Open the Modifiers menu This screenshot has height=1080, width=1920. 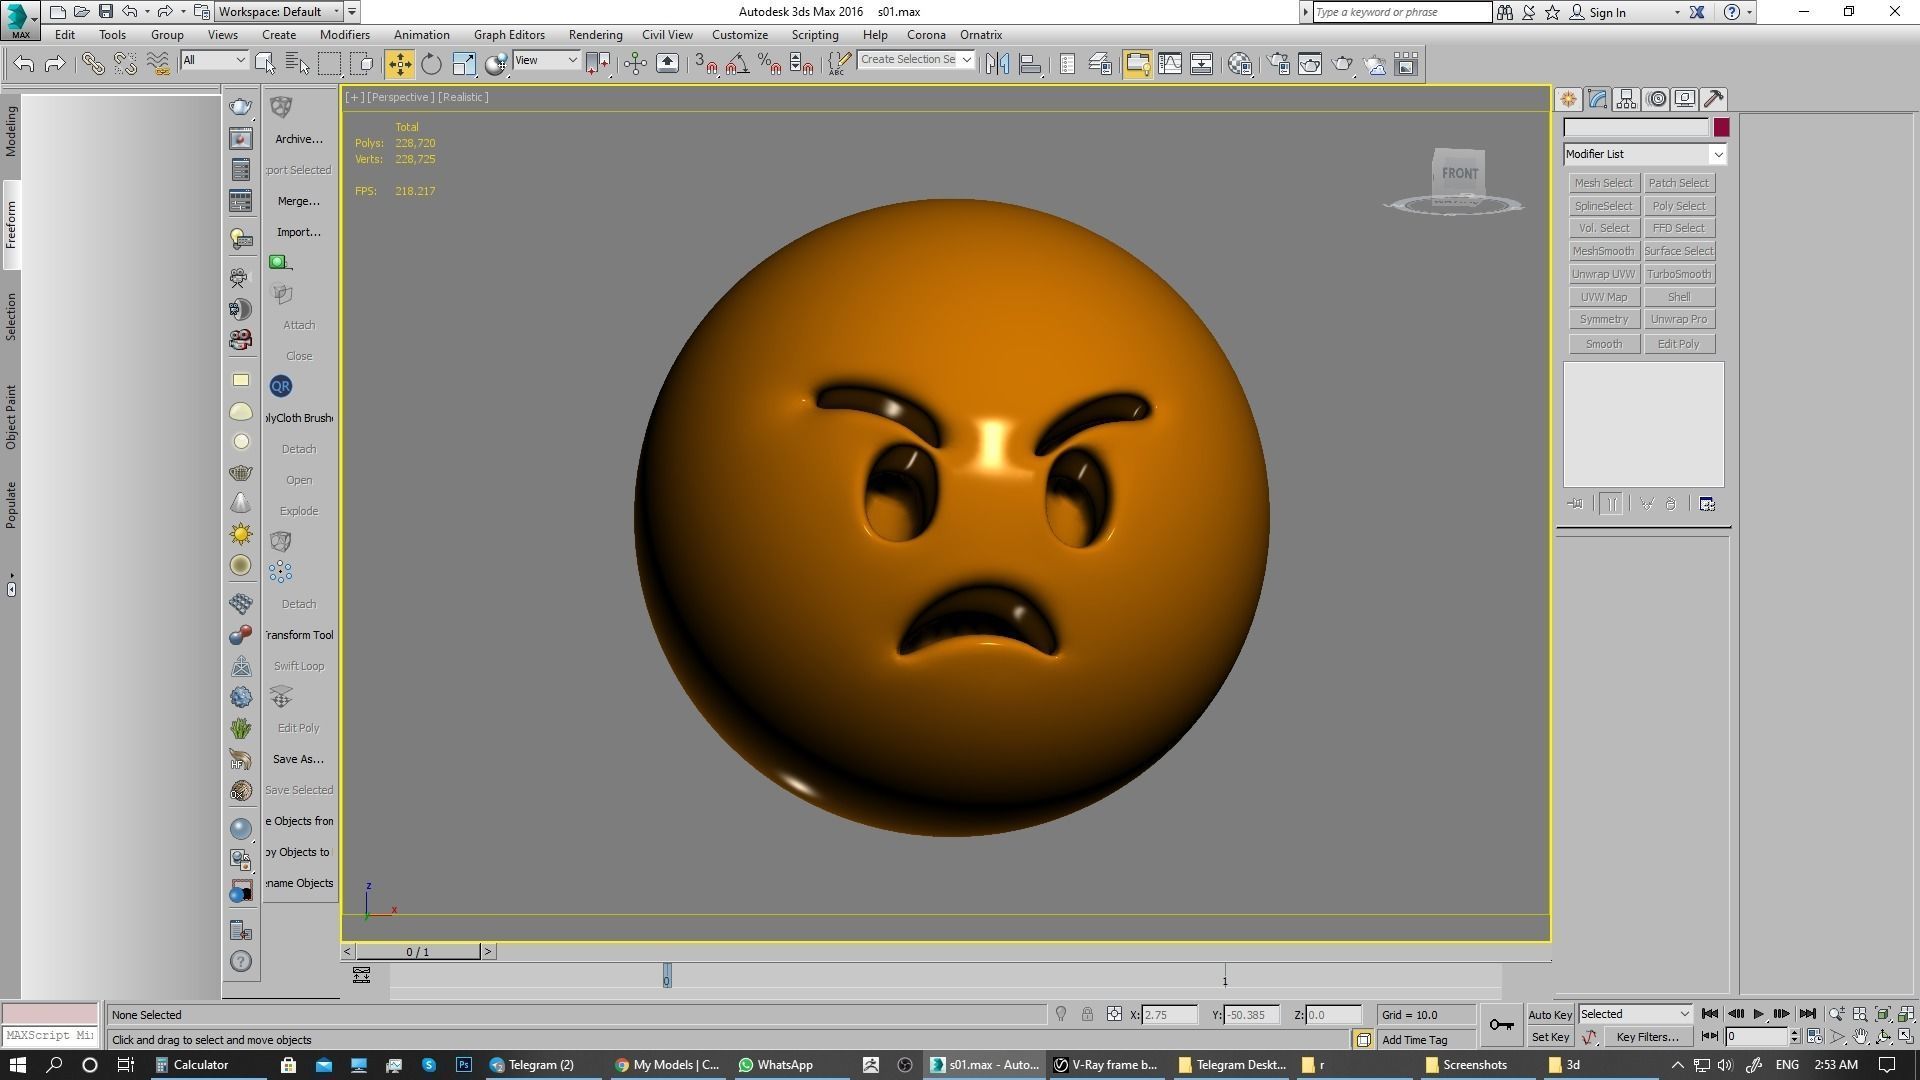click(344, 35)
